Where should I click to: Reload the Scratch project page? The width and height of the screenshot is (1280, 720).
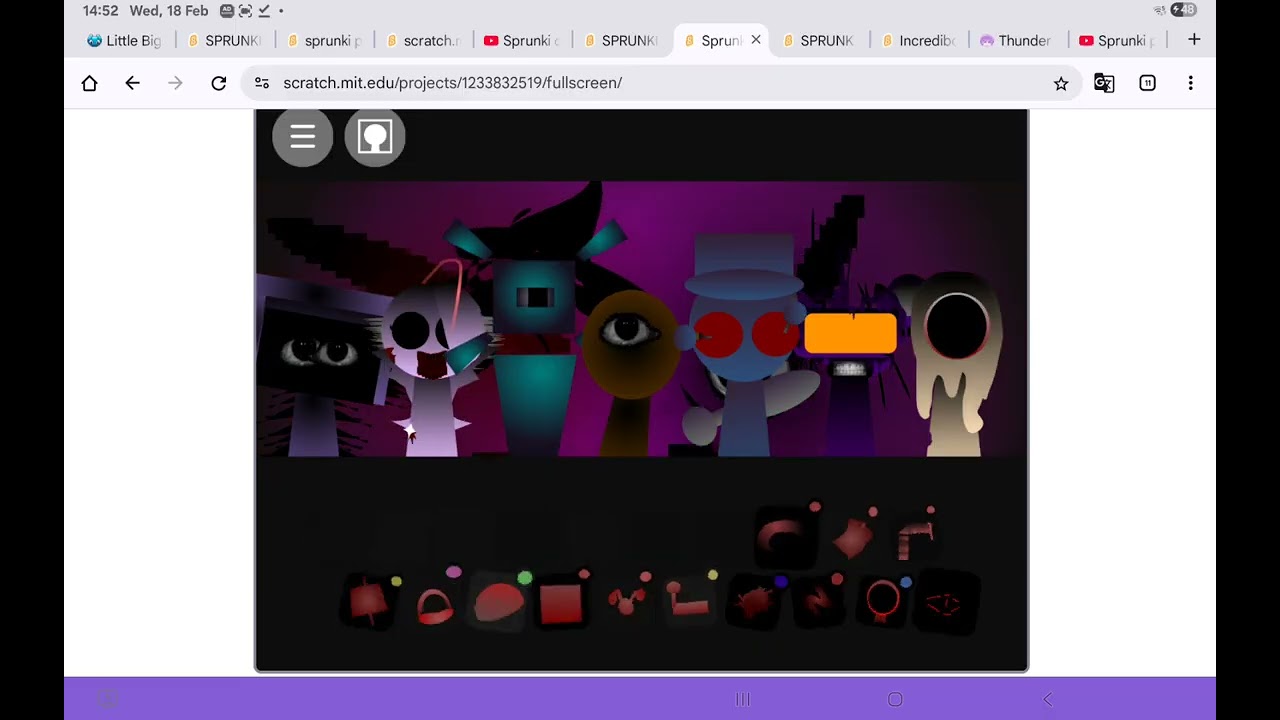(x=218, y=83)
